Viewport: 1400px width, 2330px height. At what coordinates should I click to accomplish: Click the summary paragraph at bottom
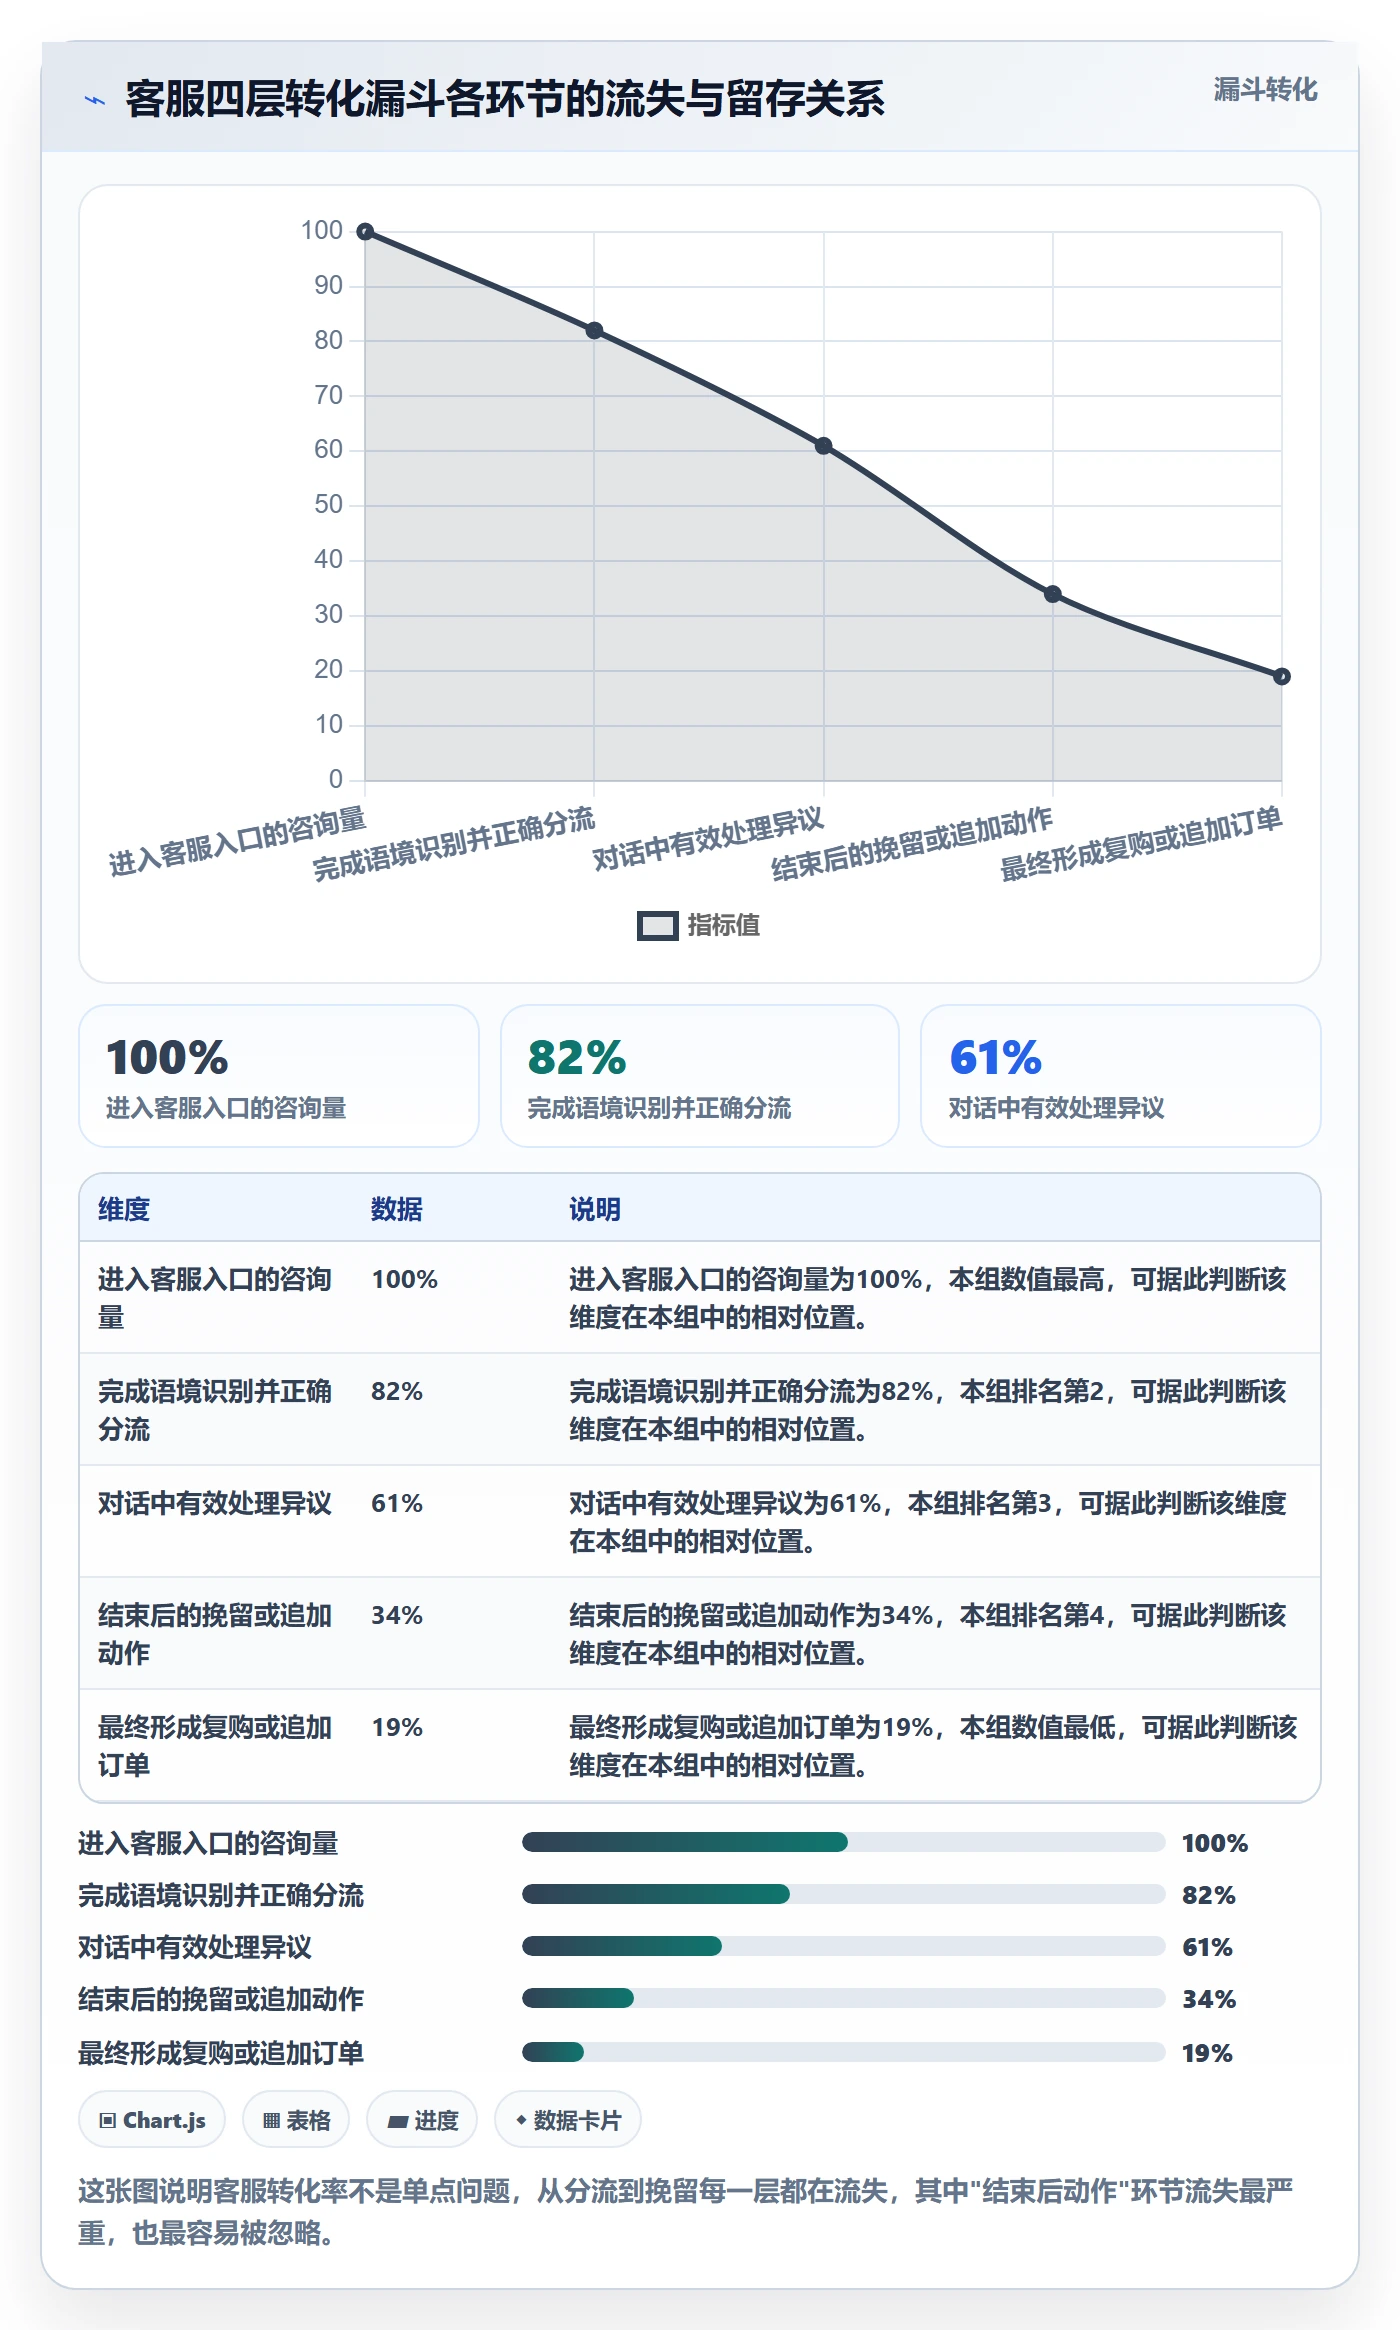[x=686, y=2211]
